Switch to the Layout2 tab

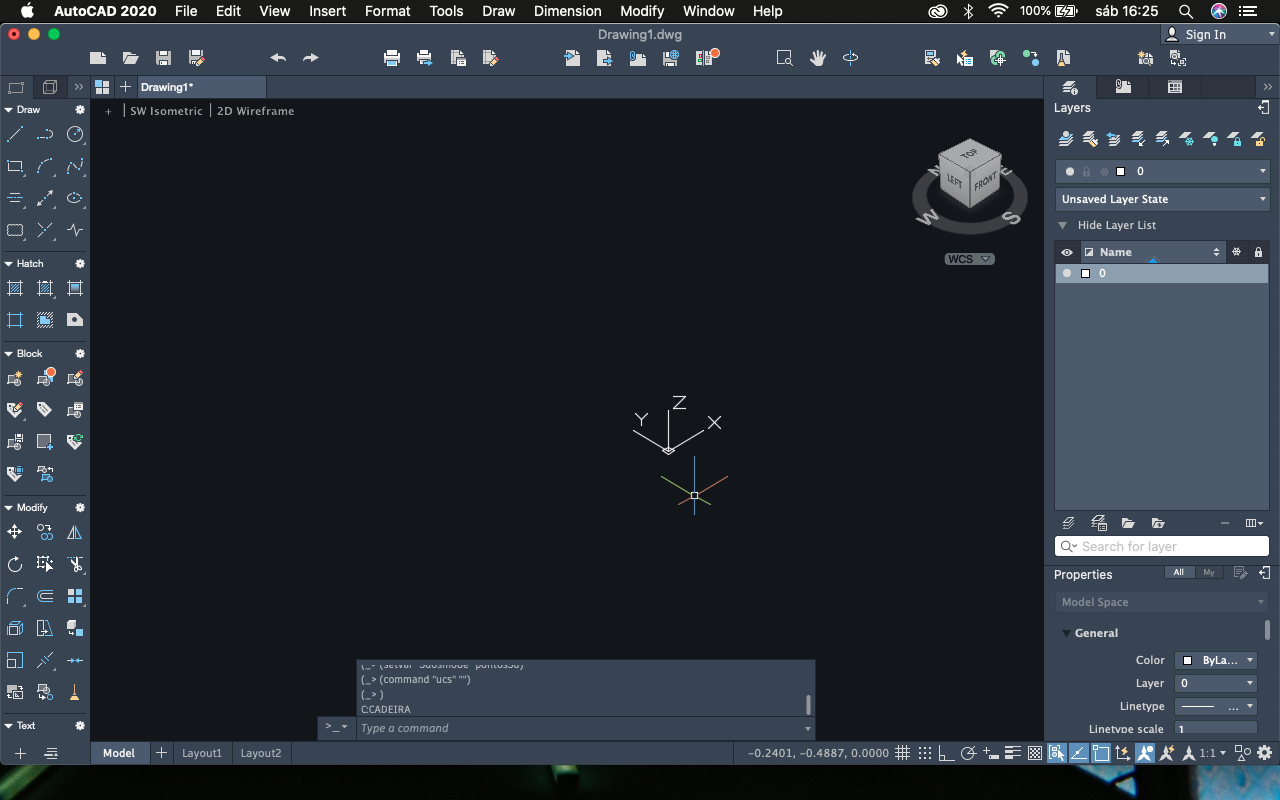point(261,753)
